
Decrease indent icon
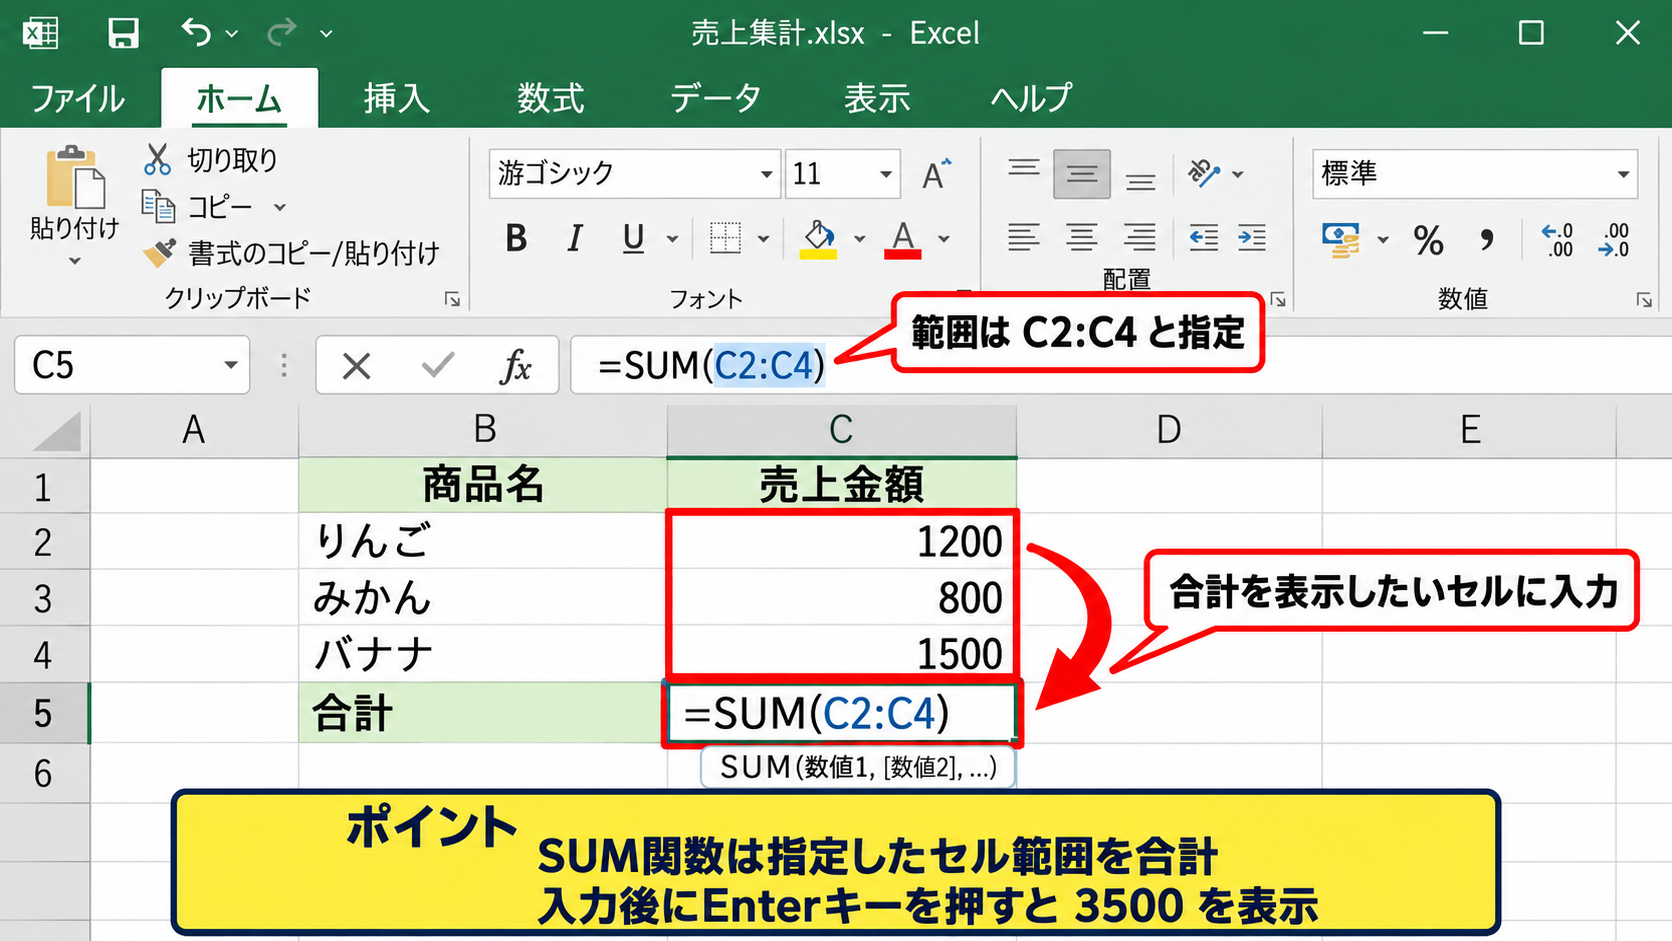pos(1203,238)
